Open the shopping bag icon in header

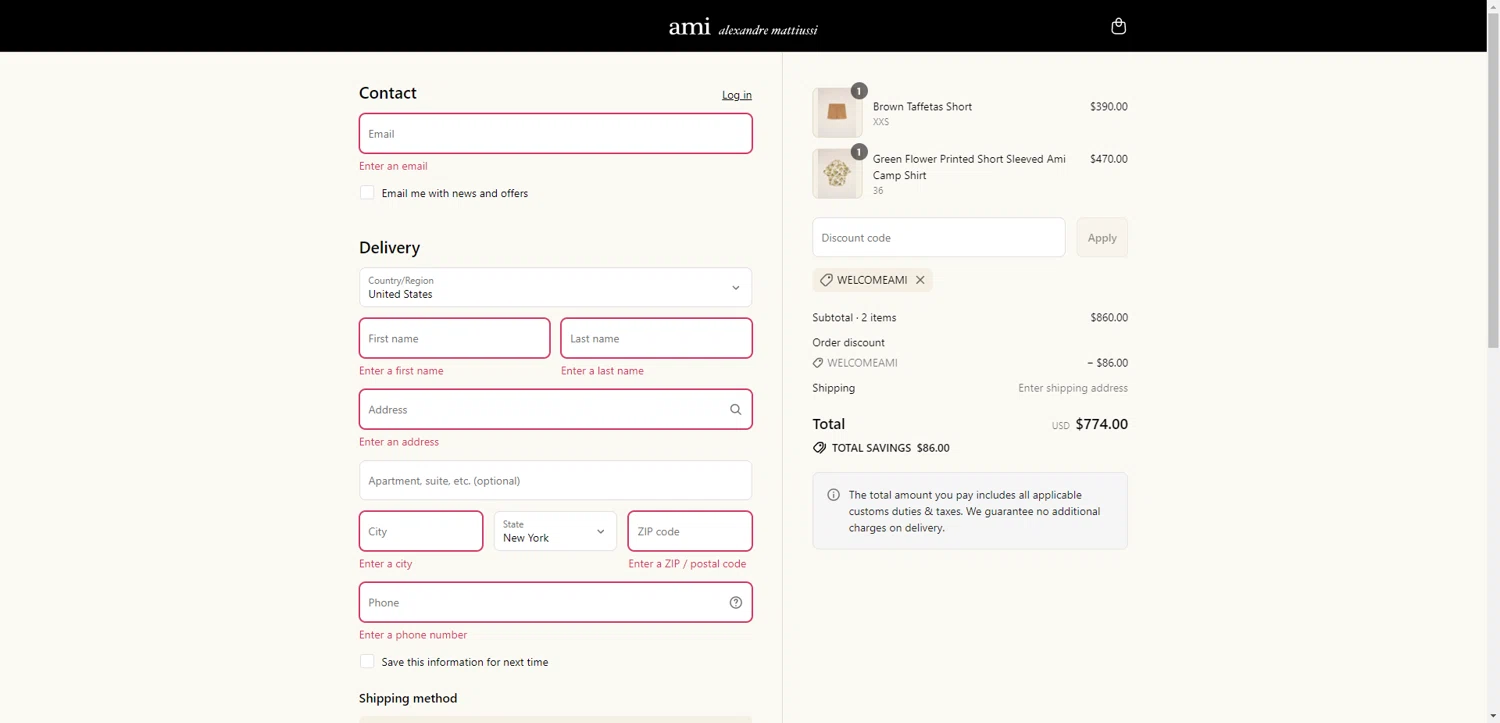(x=1118, y=26)
